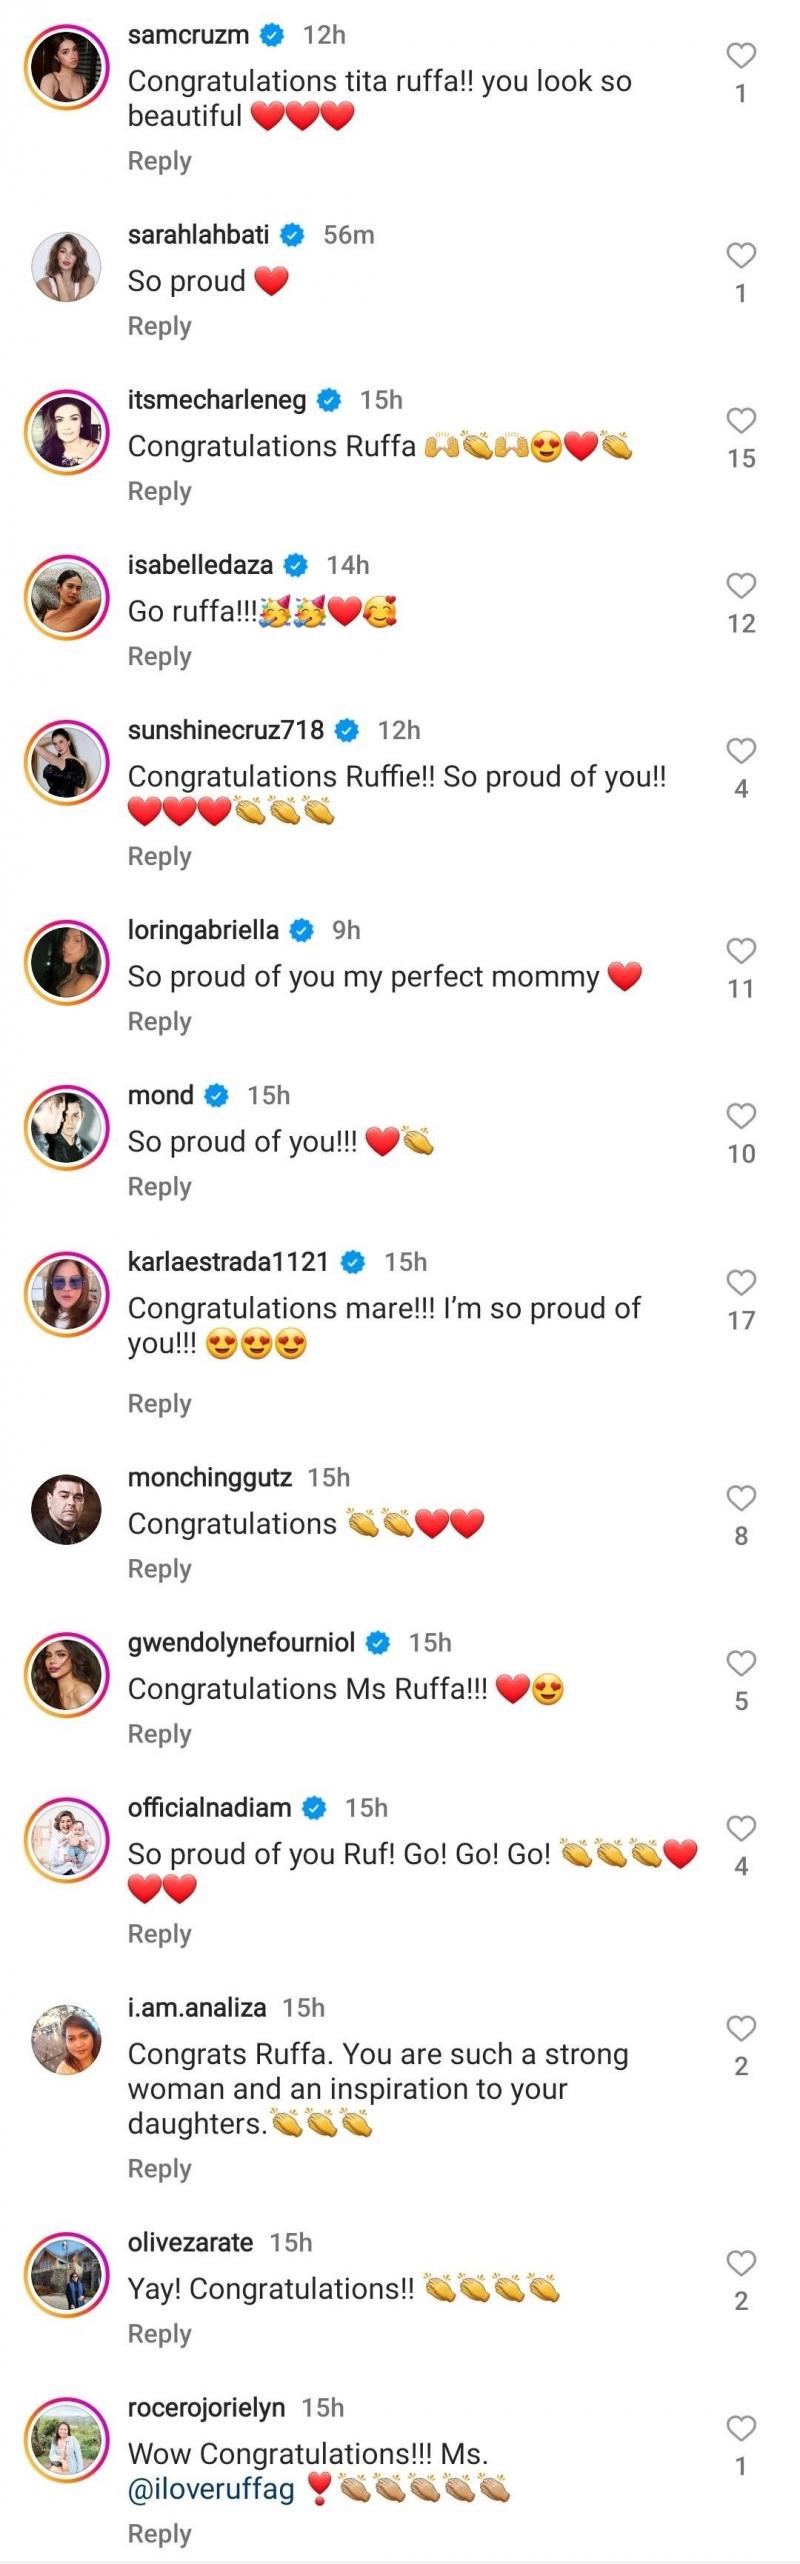Screen dimensions: 800x2564
Task: Like olivezarate's 'Yay! Congratulations' comment
Action: tap(740, 2263)
